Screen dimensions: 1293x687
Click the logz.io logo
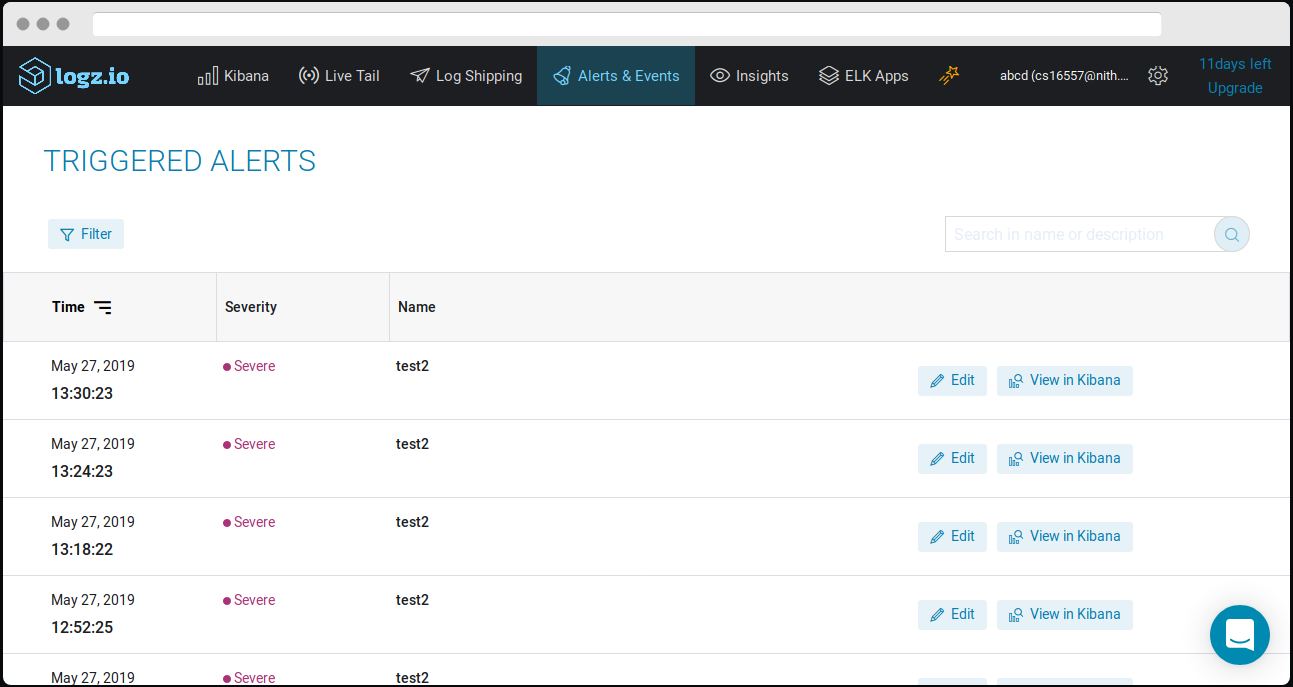[74, 76]
